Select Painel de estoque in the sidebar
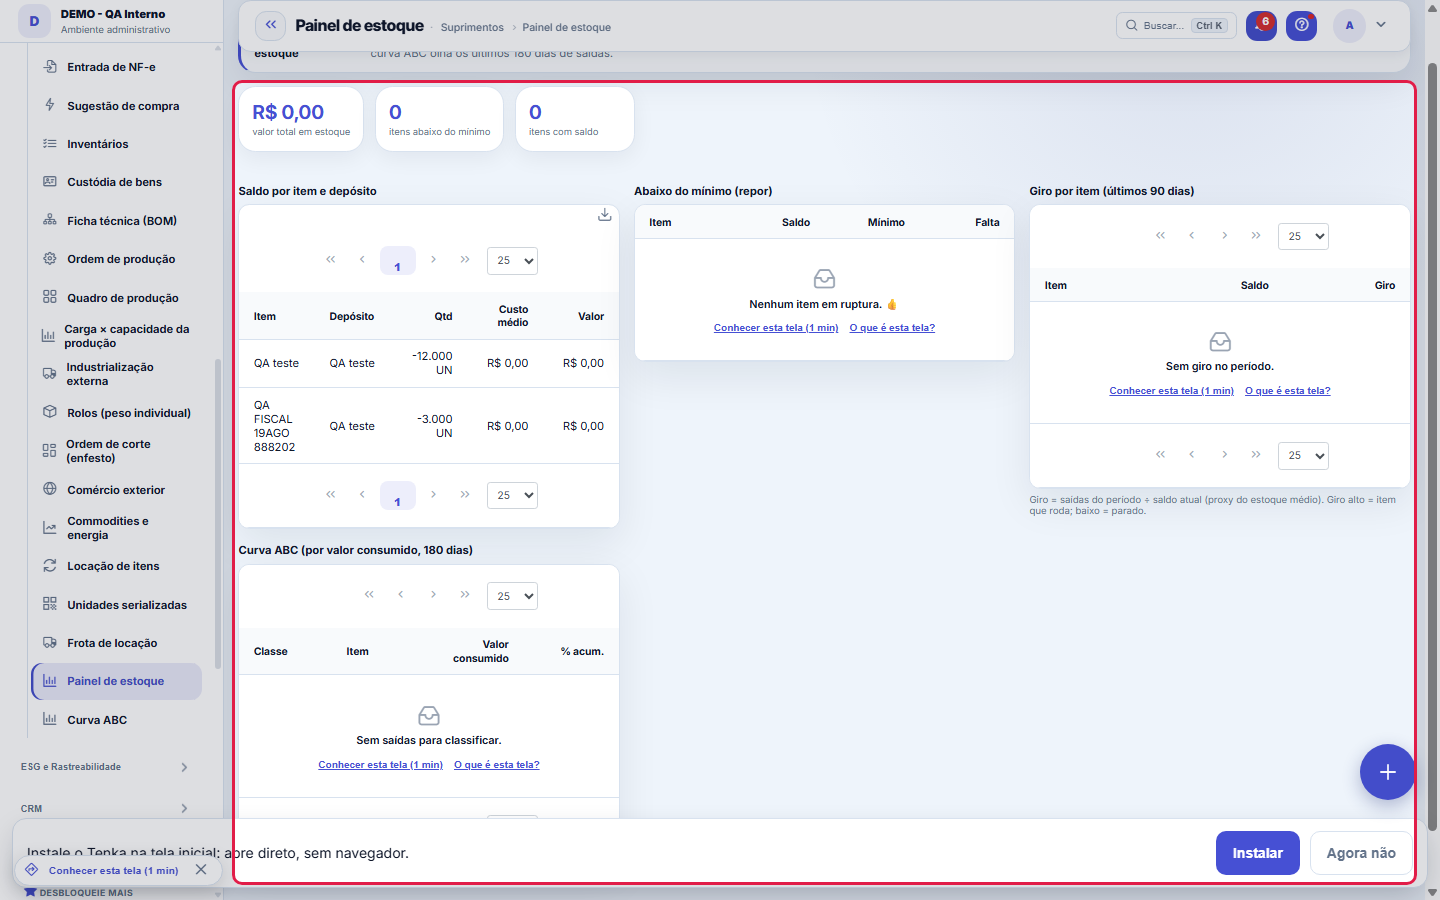Image resolution: width=1440 pixels, height=900 pixels. pyautogui.click(x=117, y=681)
